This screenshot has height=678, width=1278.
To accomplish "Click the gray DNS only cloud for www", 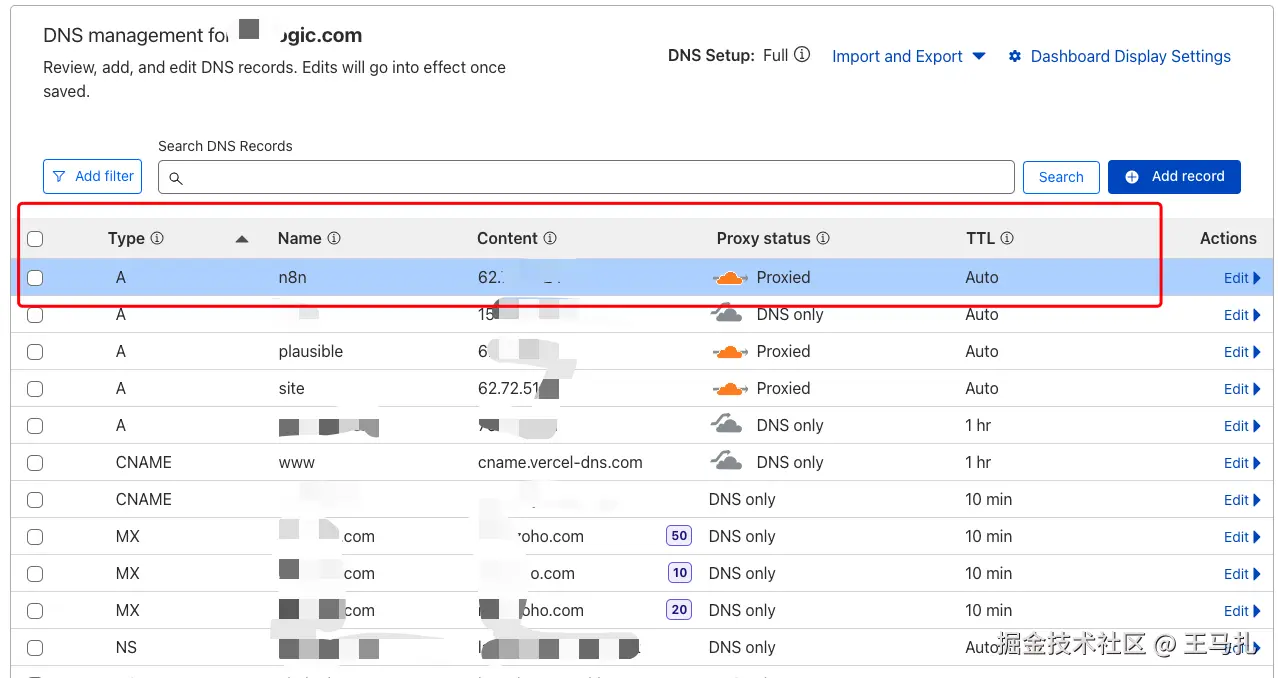I will pos(727,462).
